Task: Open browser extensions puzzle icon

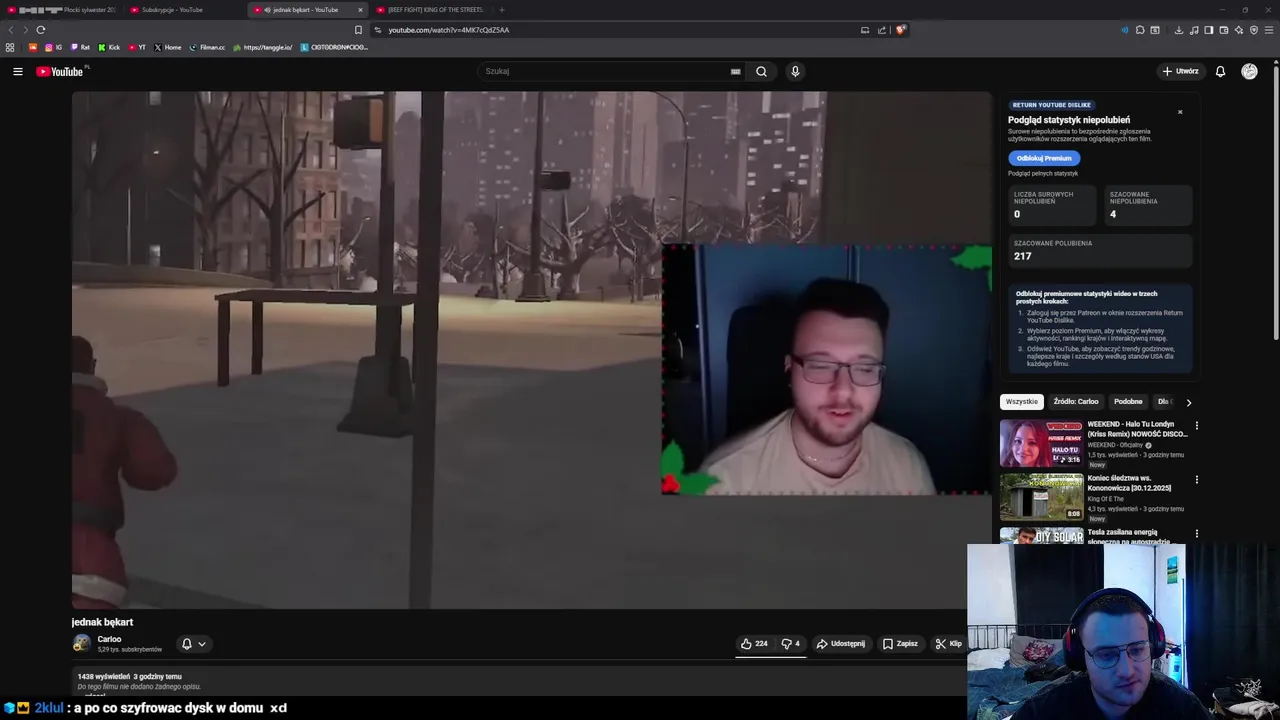Action: point(1139,30)
